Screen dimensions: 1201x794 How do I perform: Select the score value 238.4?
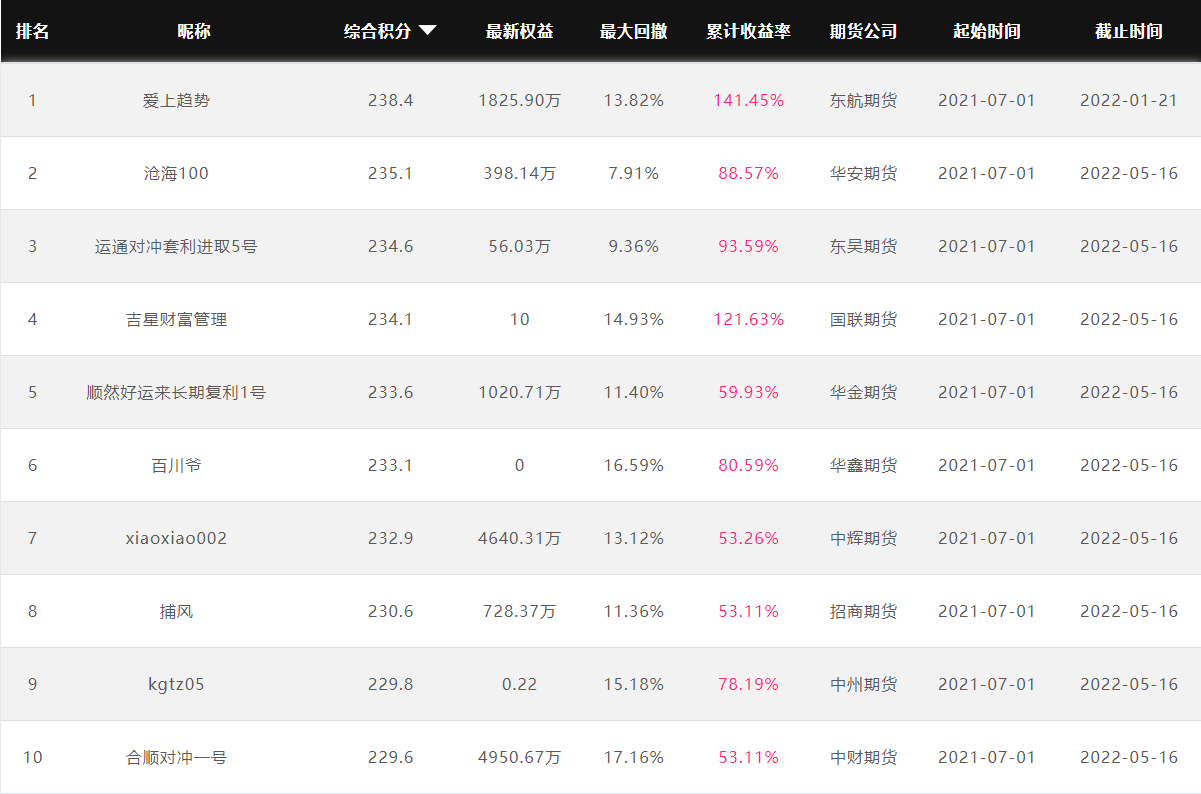(x=391, y=100)
